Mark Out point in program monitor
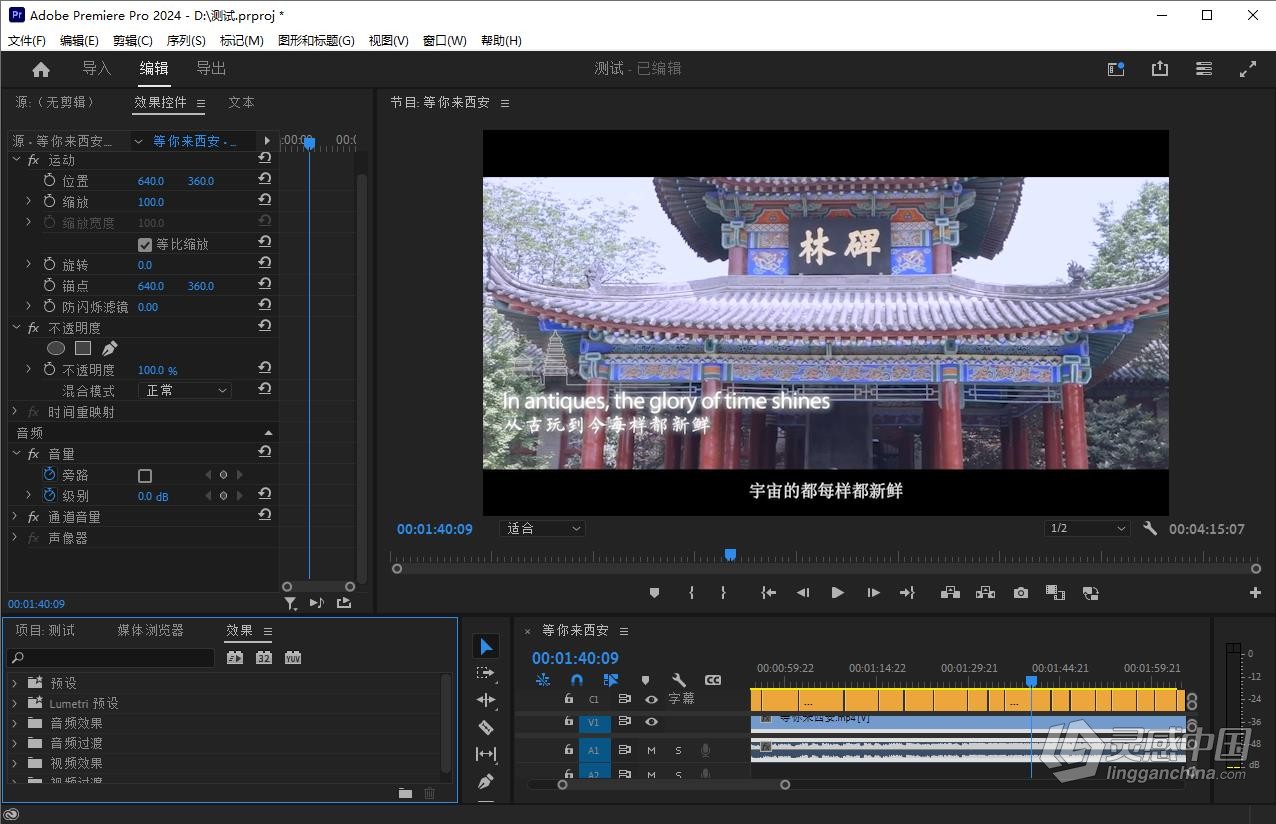The width and height of the screenshot is (1276, 824). [723, 593]
